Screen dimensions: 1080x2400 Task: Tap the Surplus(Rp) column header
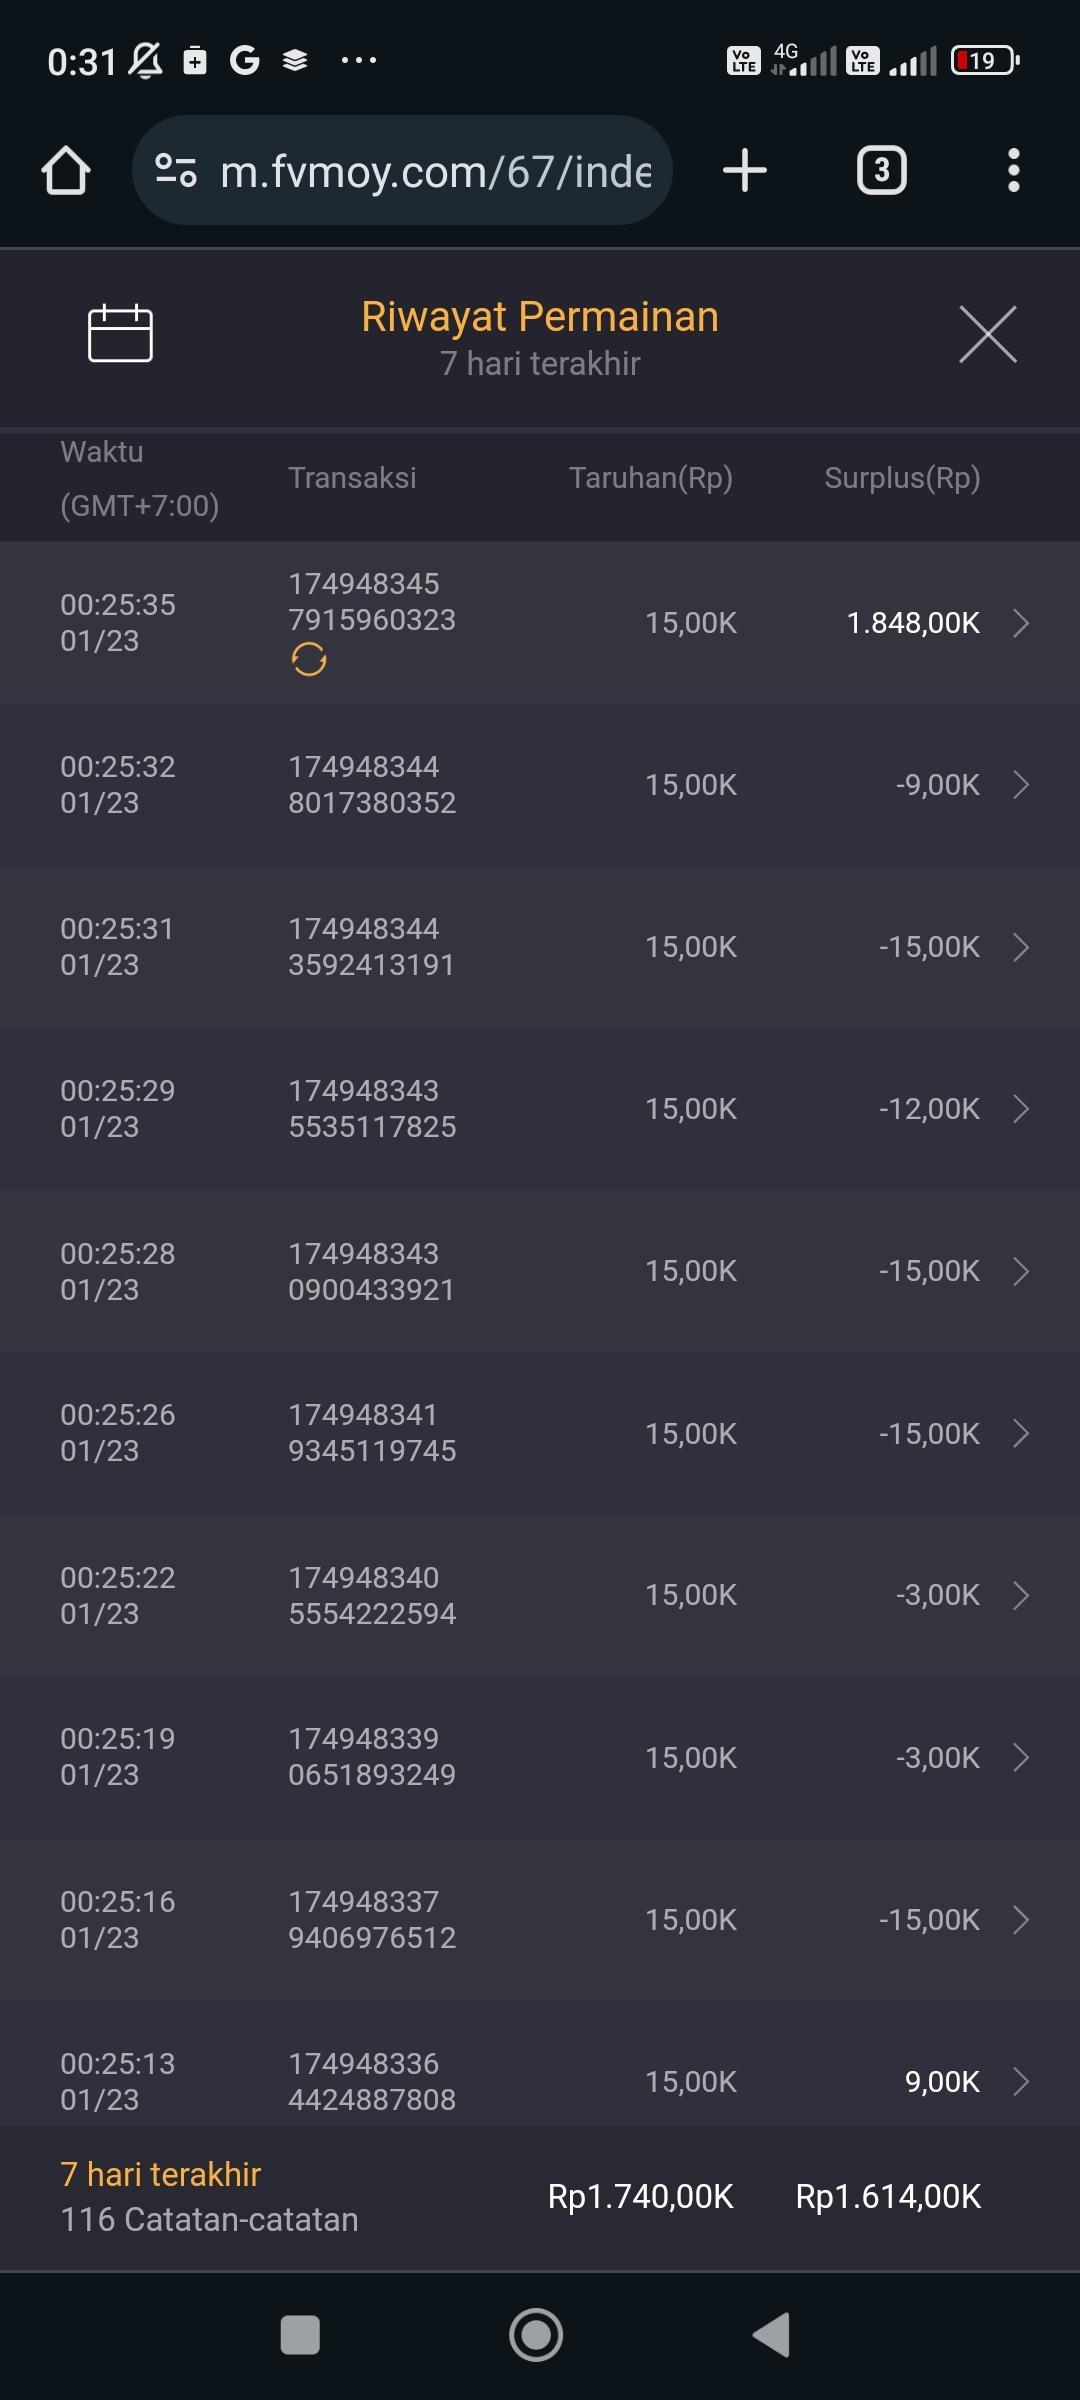(x=902, y=478)
